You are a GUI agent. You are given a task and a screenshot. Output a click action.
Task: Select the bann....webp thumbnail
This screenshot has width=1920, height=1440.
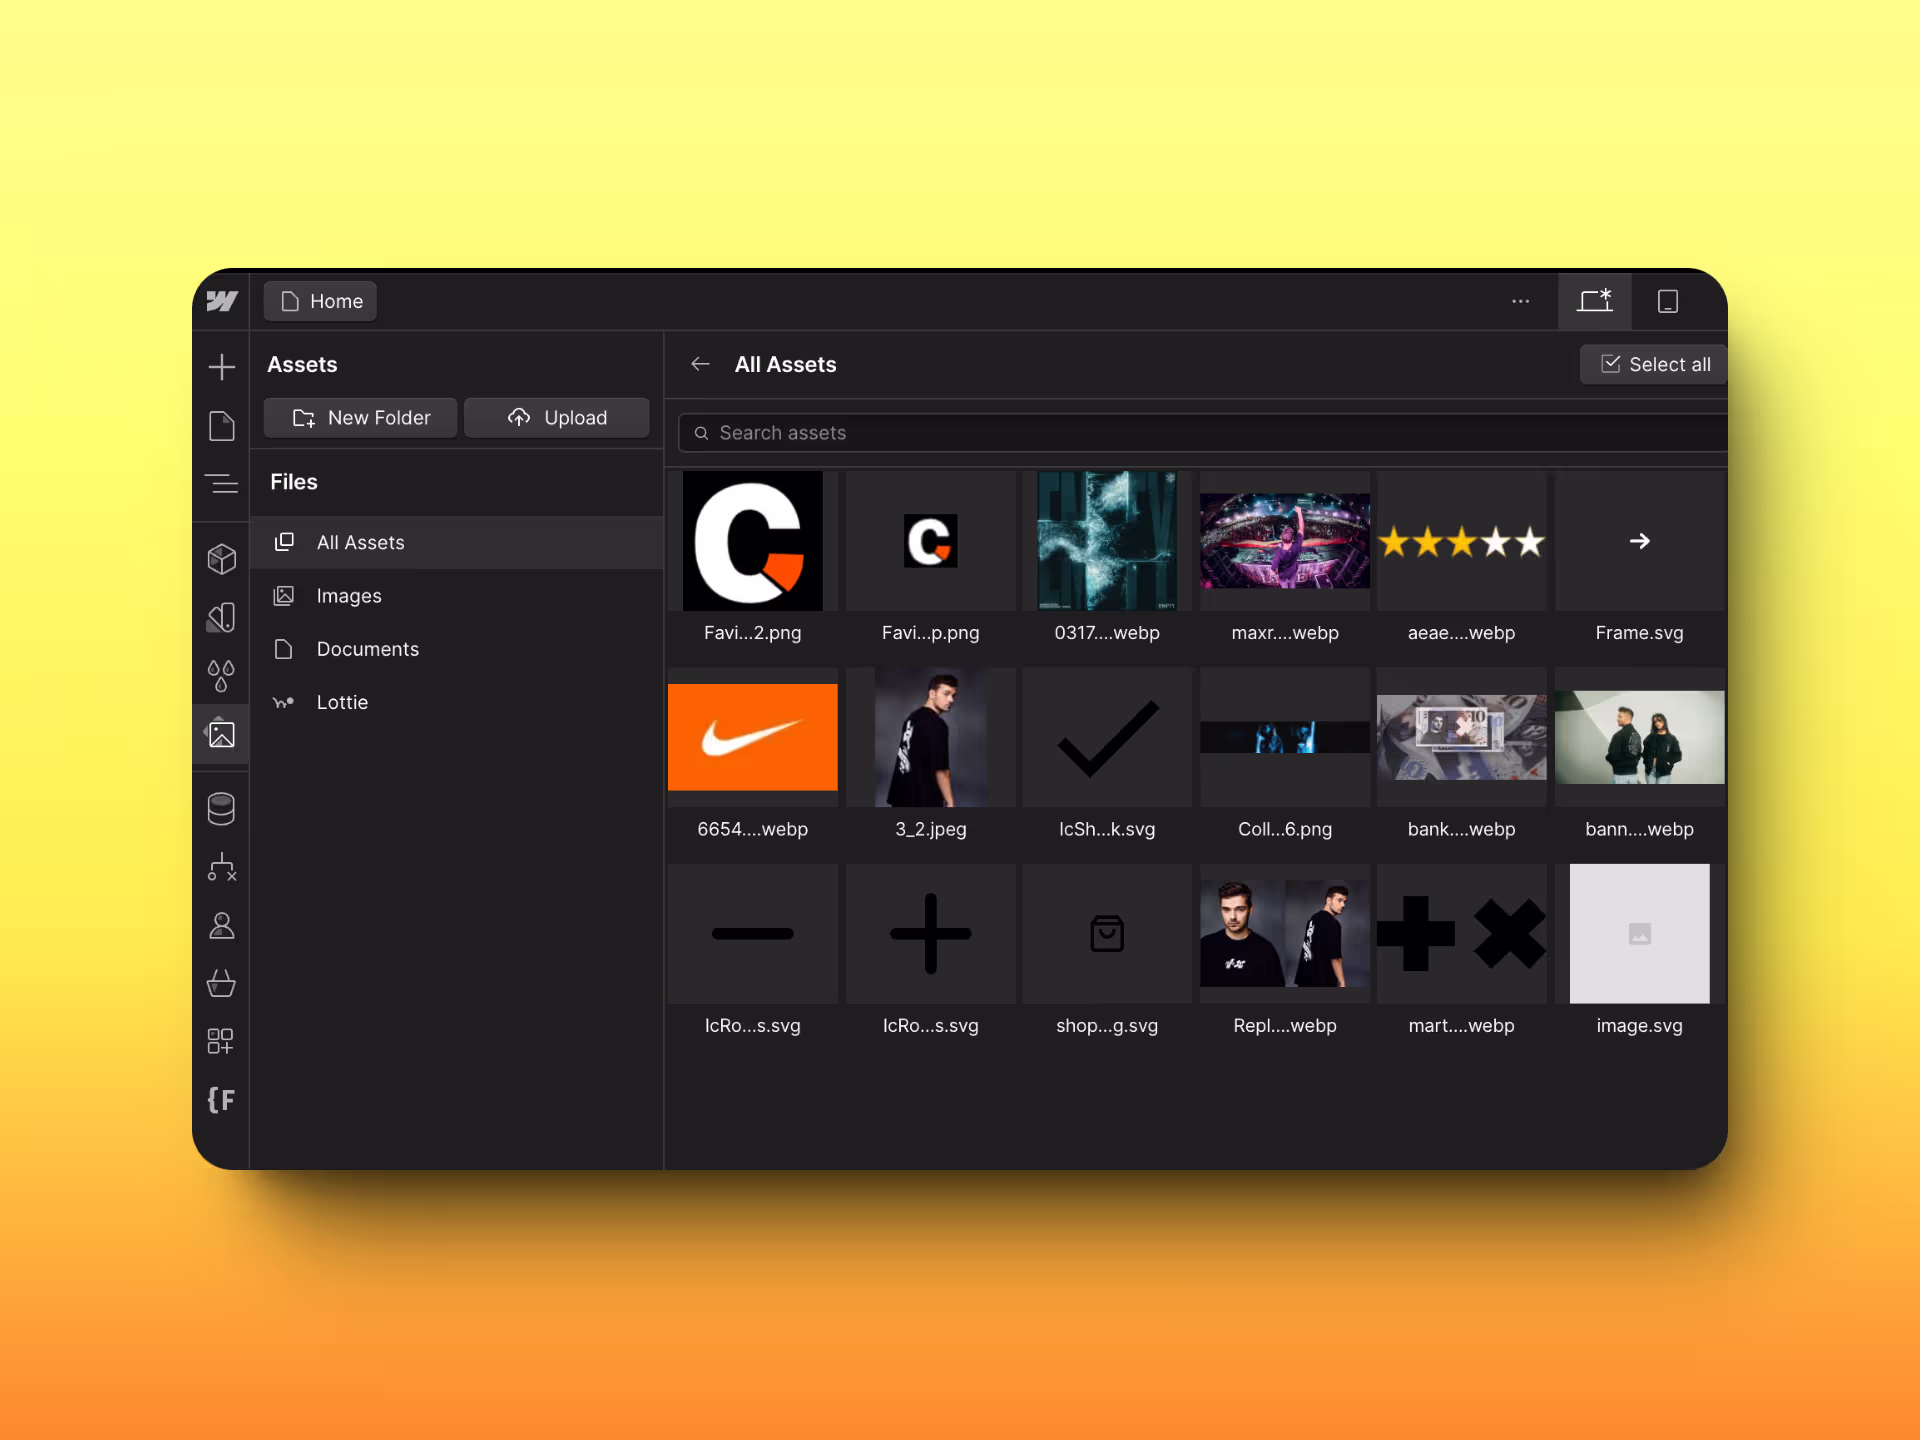pos(1640,737)
